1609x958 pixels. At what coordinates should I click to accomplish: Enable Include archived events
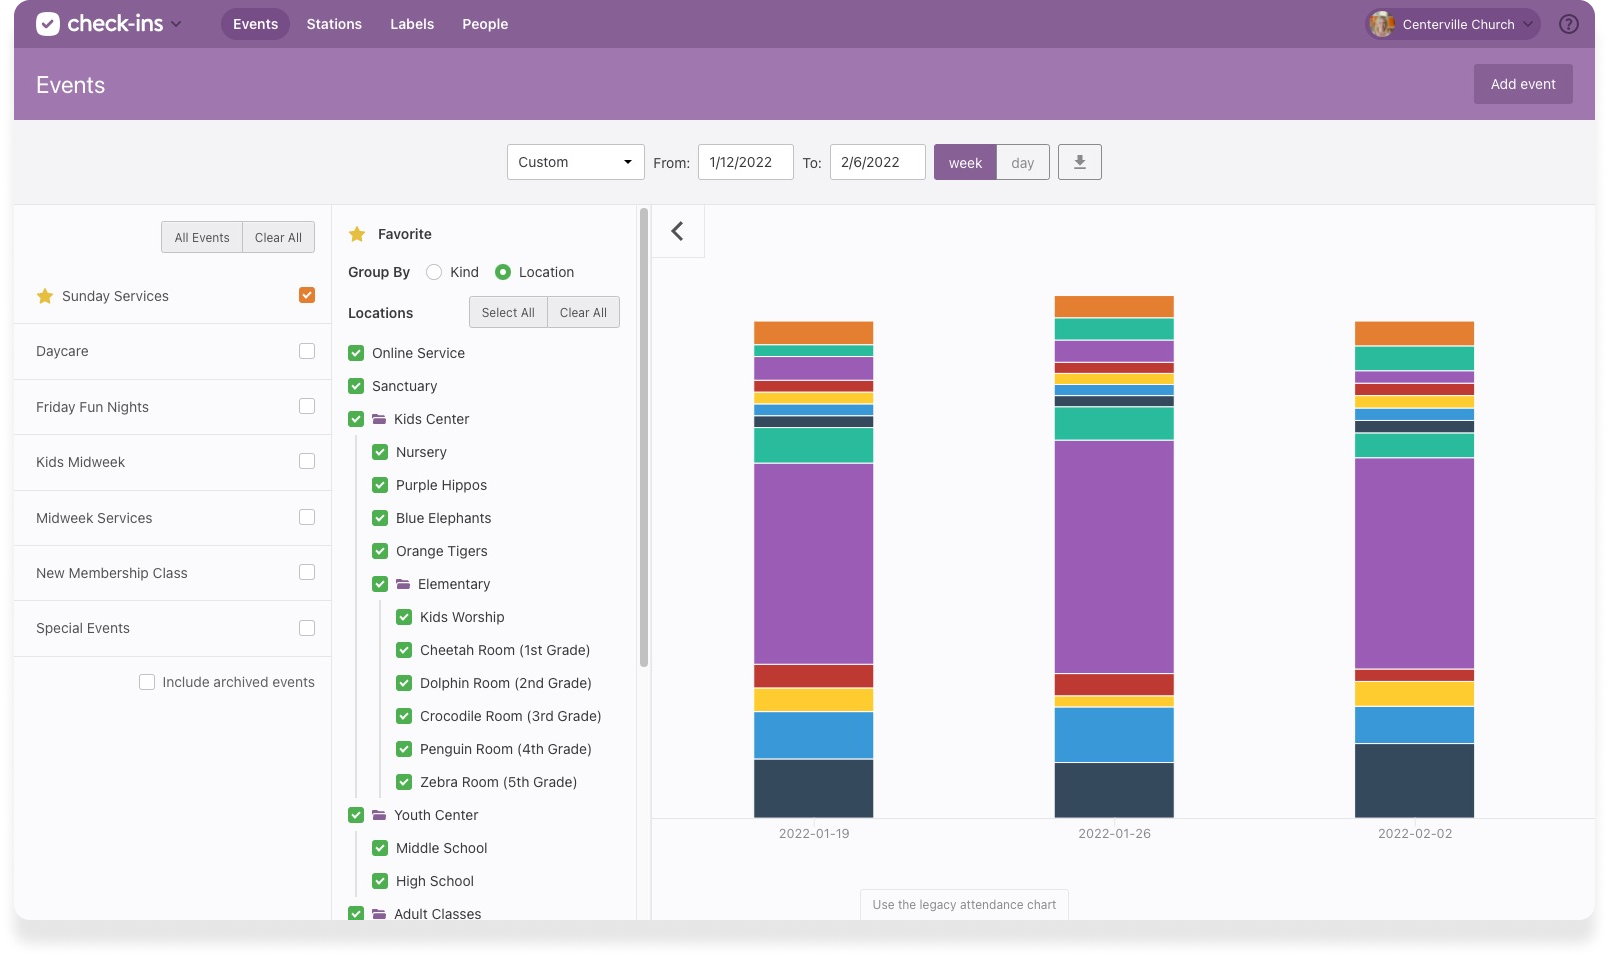point(147,681)
